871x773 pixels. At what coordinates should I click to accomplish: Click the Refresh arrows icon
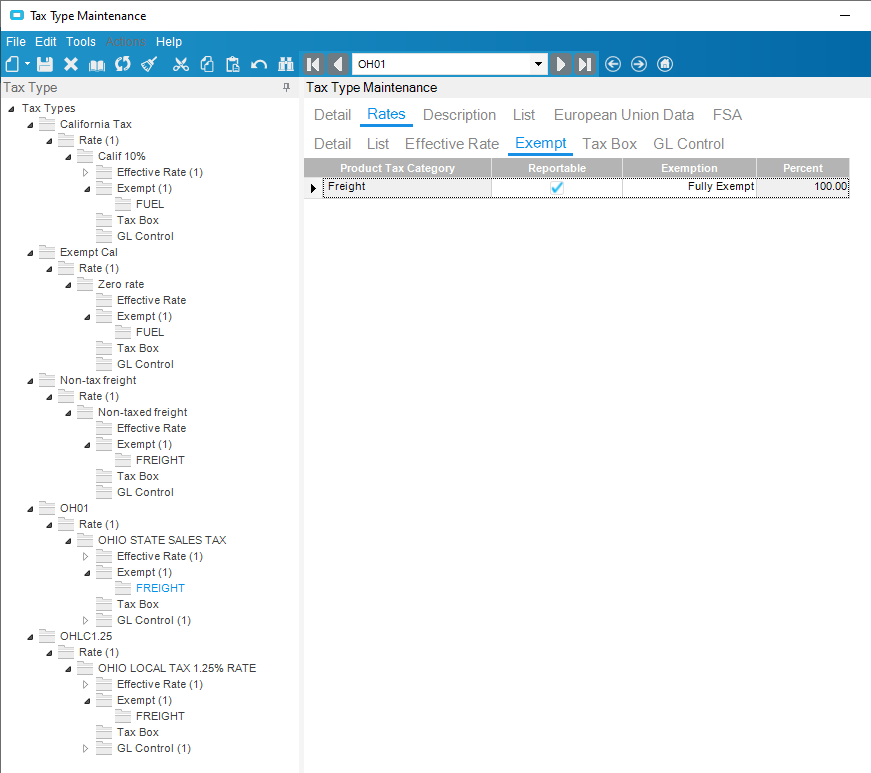pos(123,64)
